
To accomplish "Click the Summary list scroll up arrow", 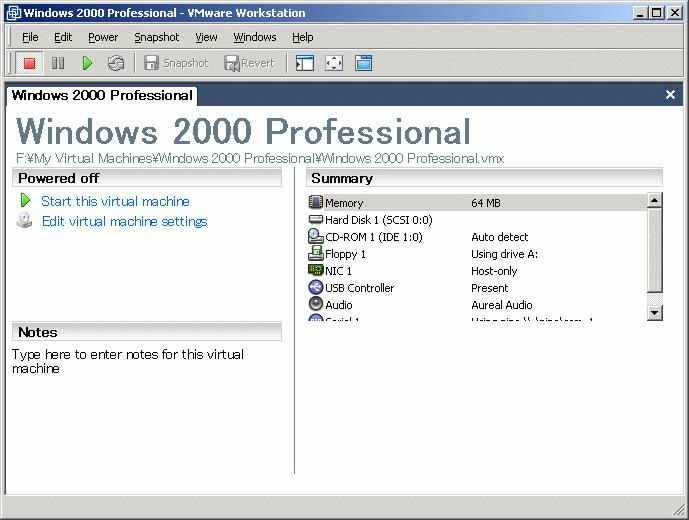I will tap(654, 200).
